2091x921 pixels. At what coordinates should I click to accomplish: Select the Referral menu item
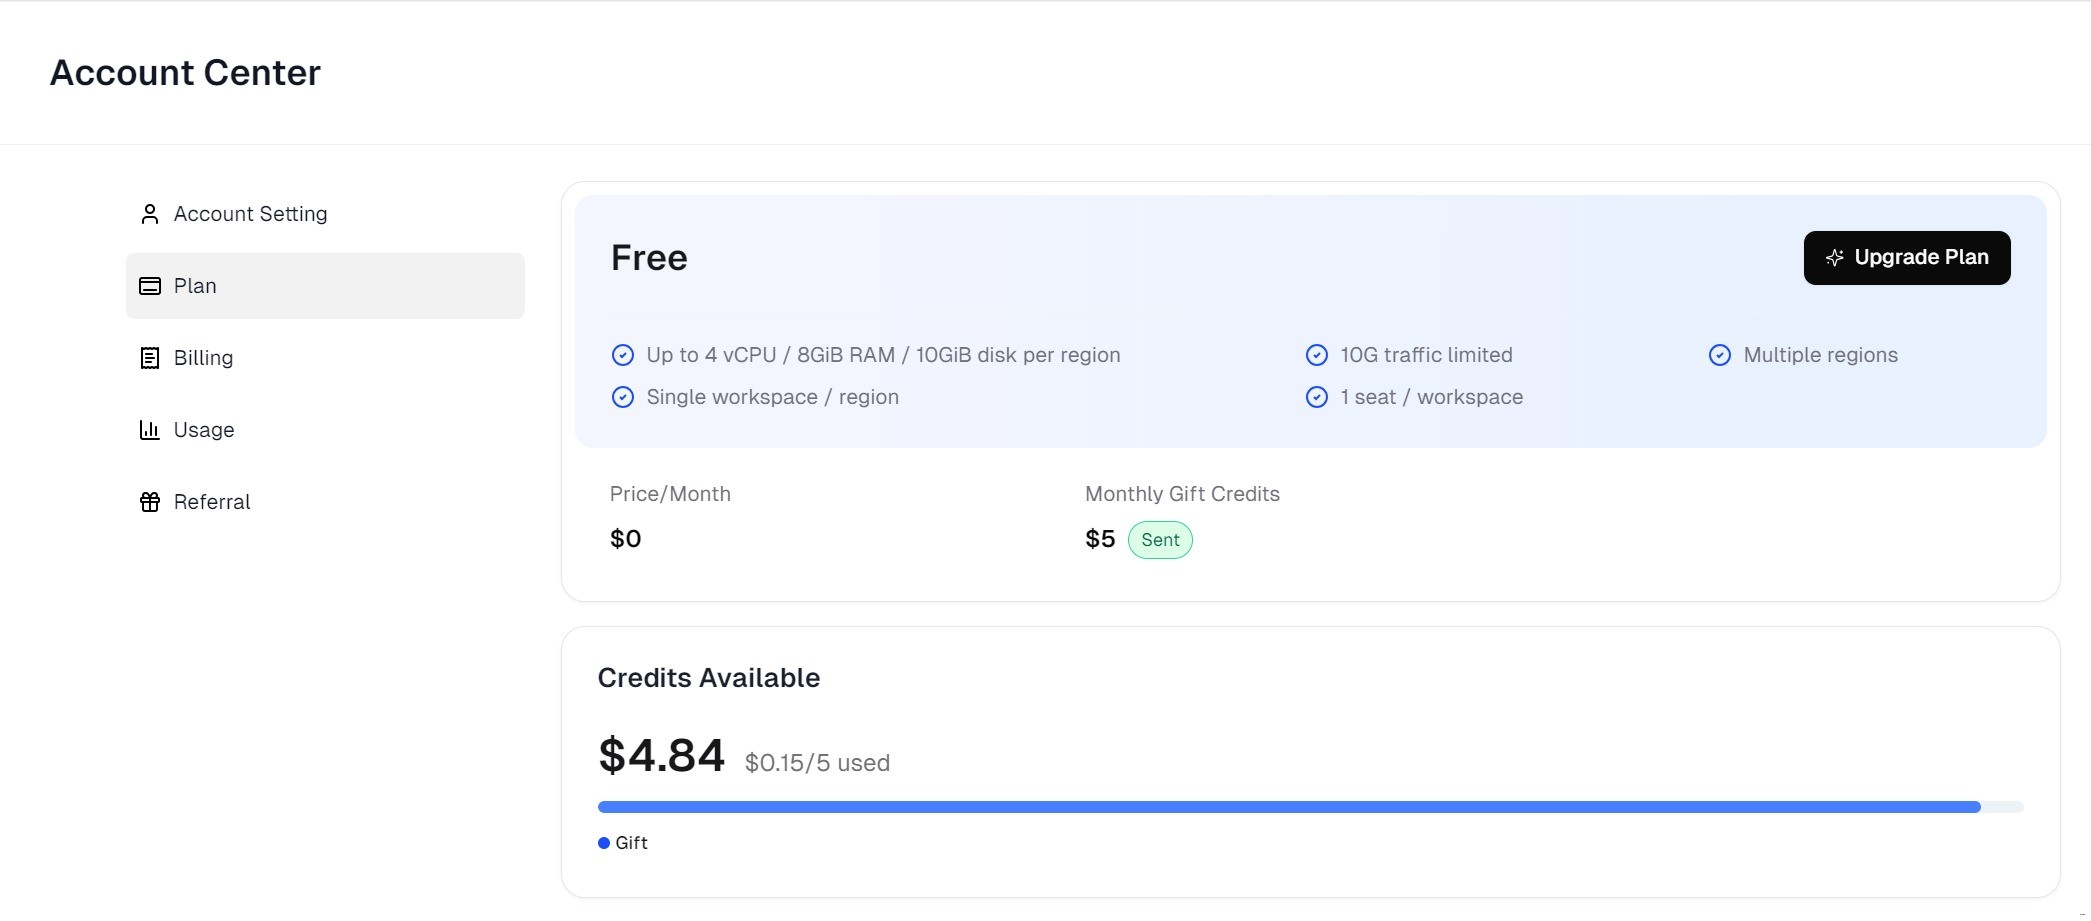(x=212, y=502)
